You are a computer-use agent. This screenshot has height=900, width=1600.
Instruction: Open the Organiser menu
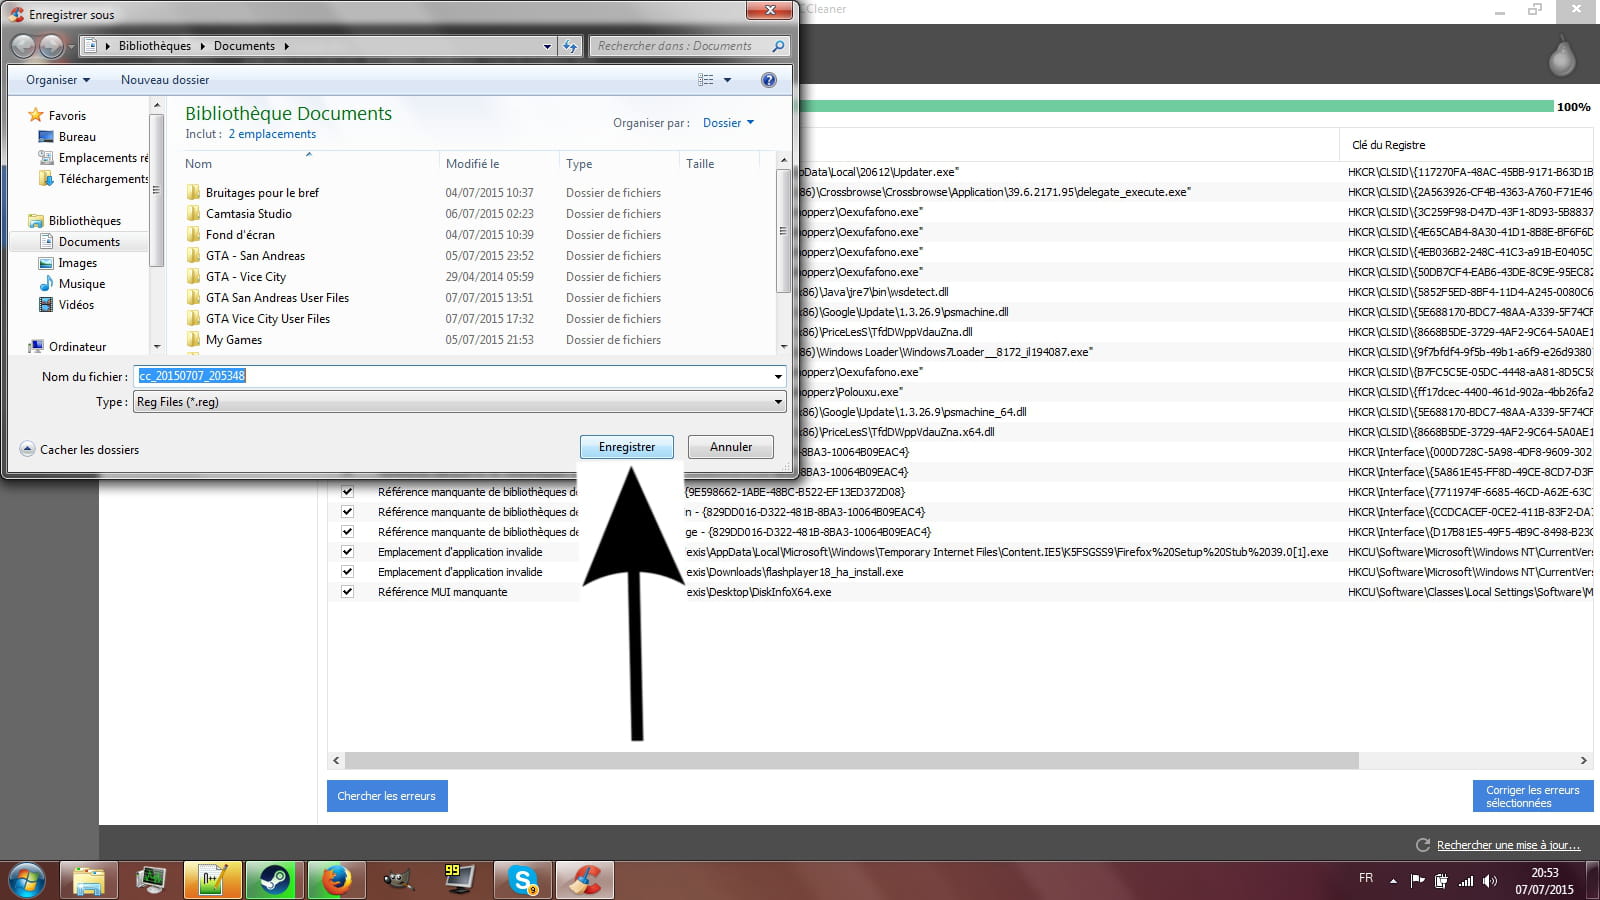coord(58,80)
